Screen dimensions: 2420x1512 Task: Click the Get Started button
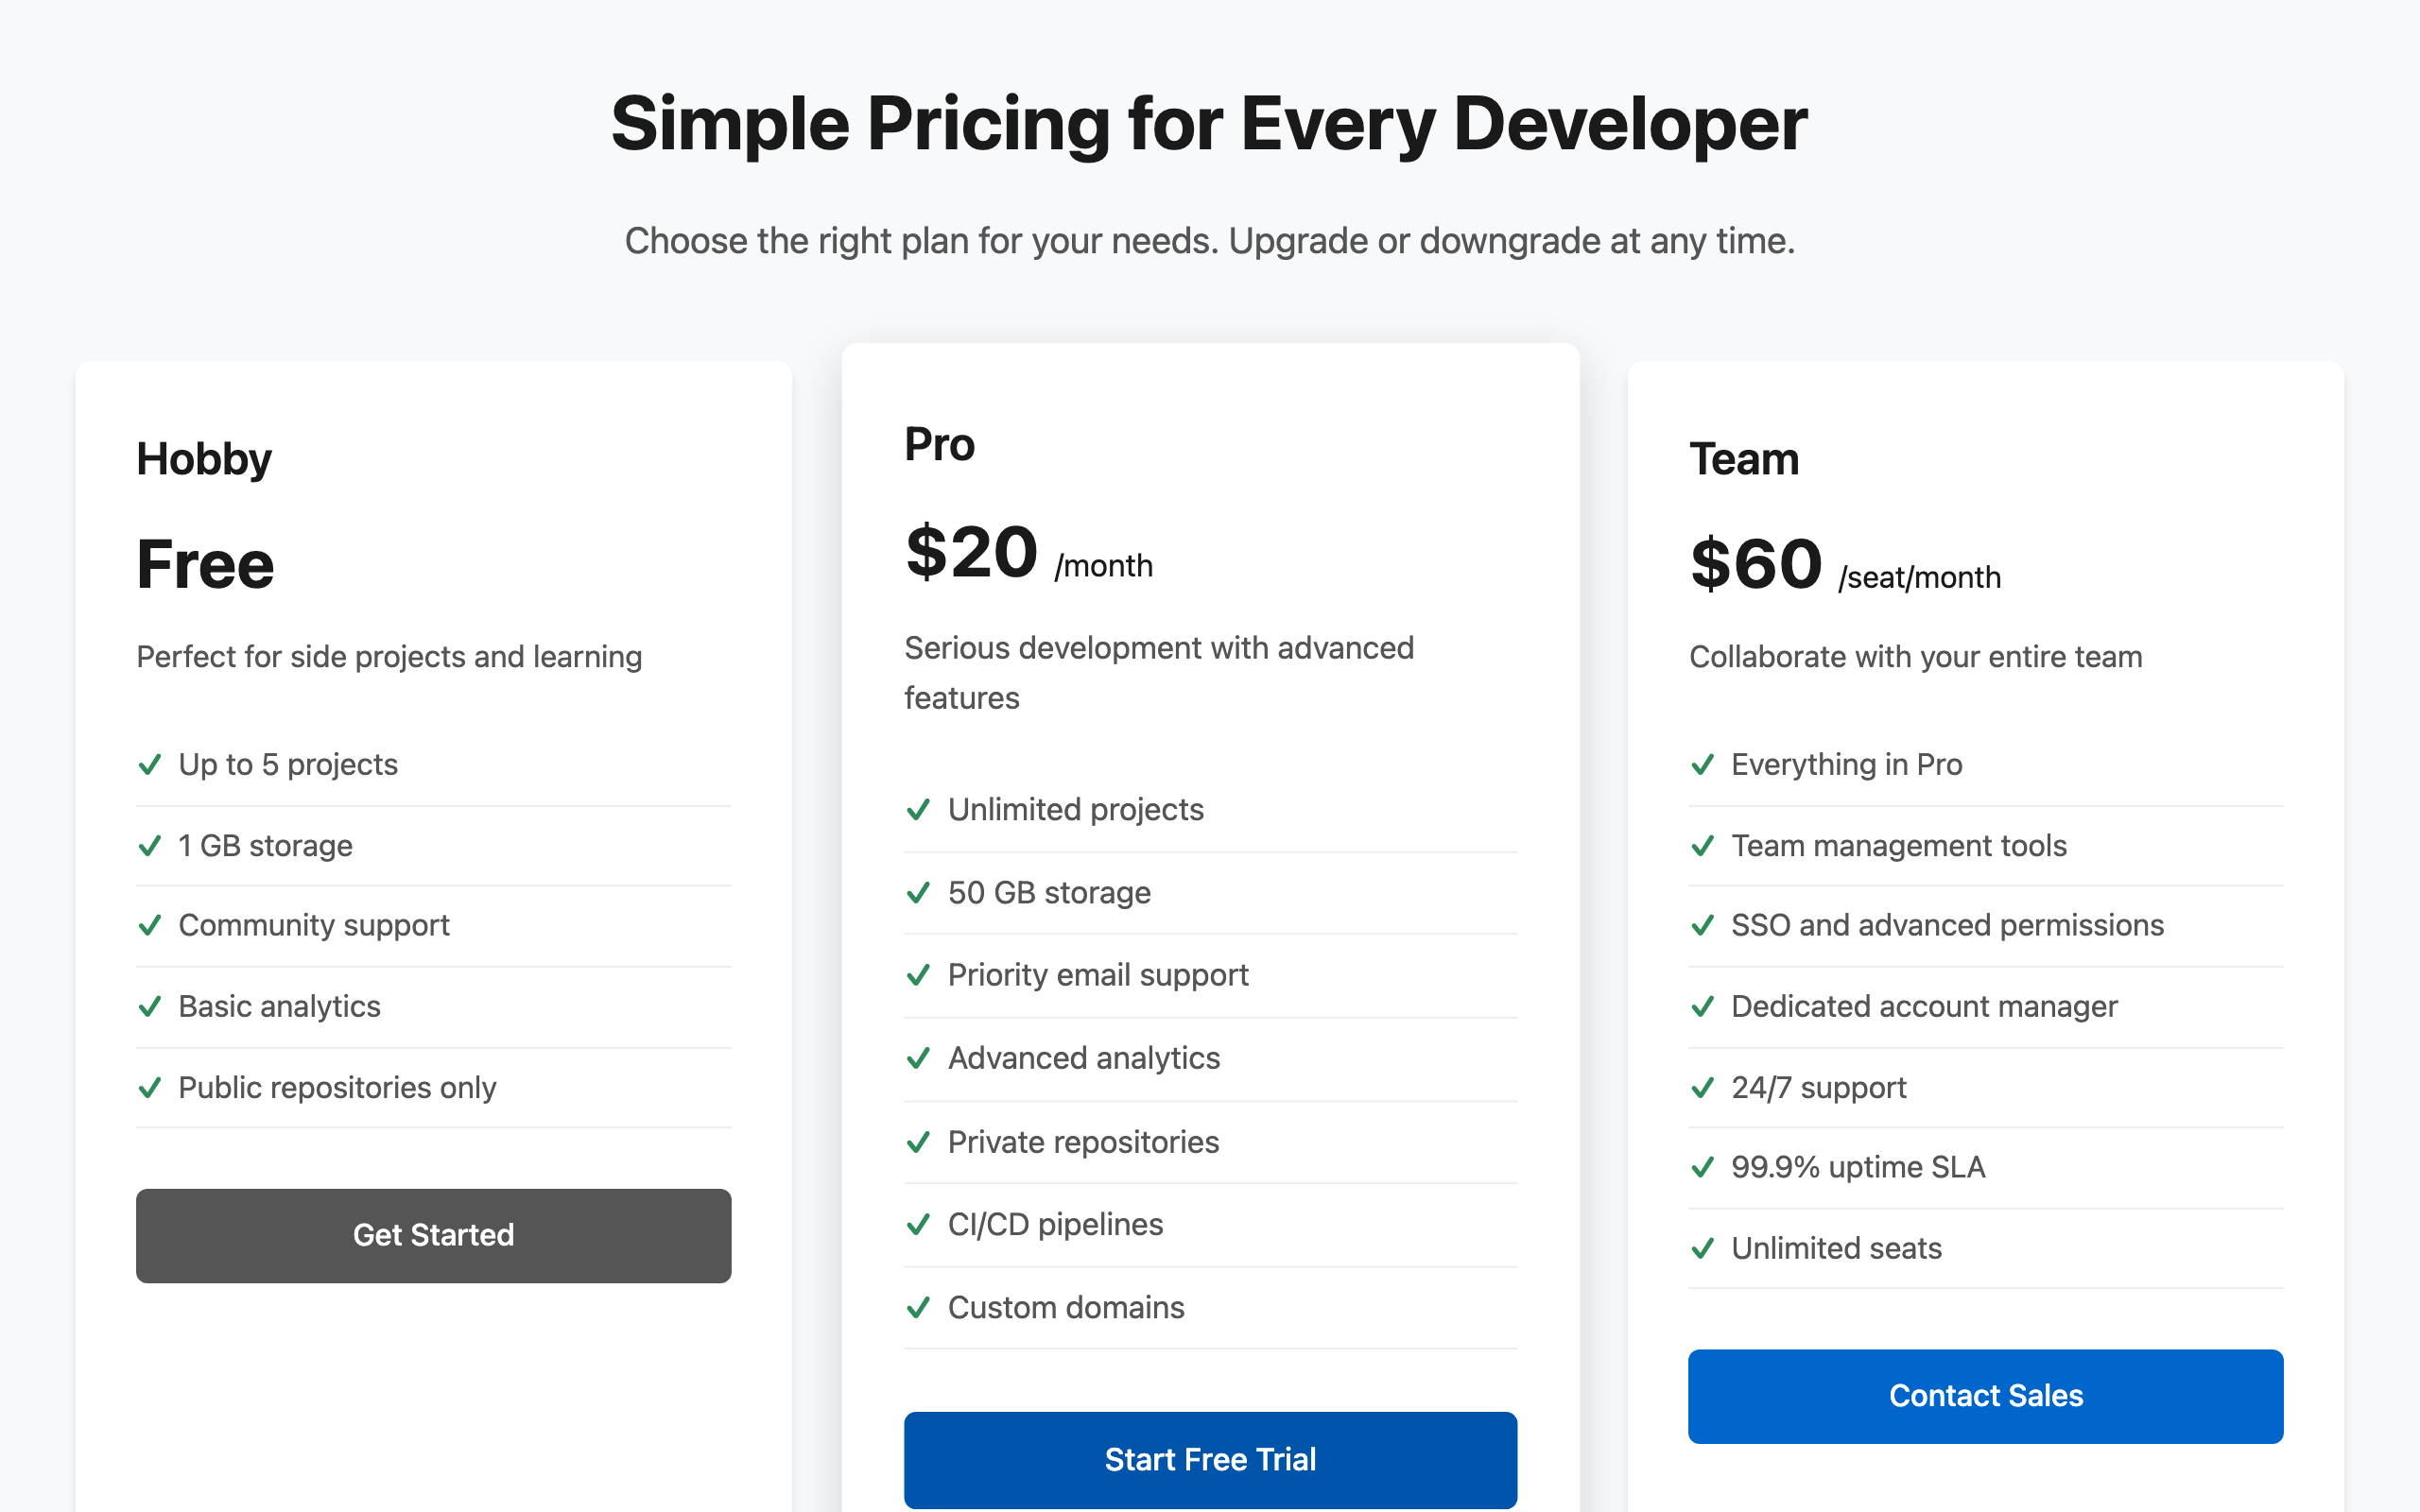click(x=433, y=1235)
